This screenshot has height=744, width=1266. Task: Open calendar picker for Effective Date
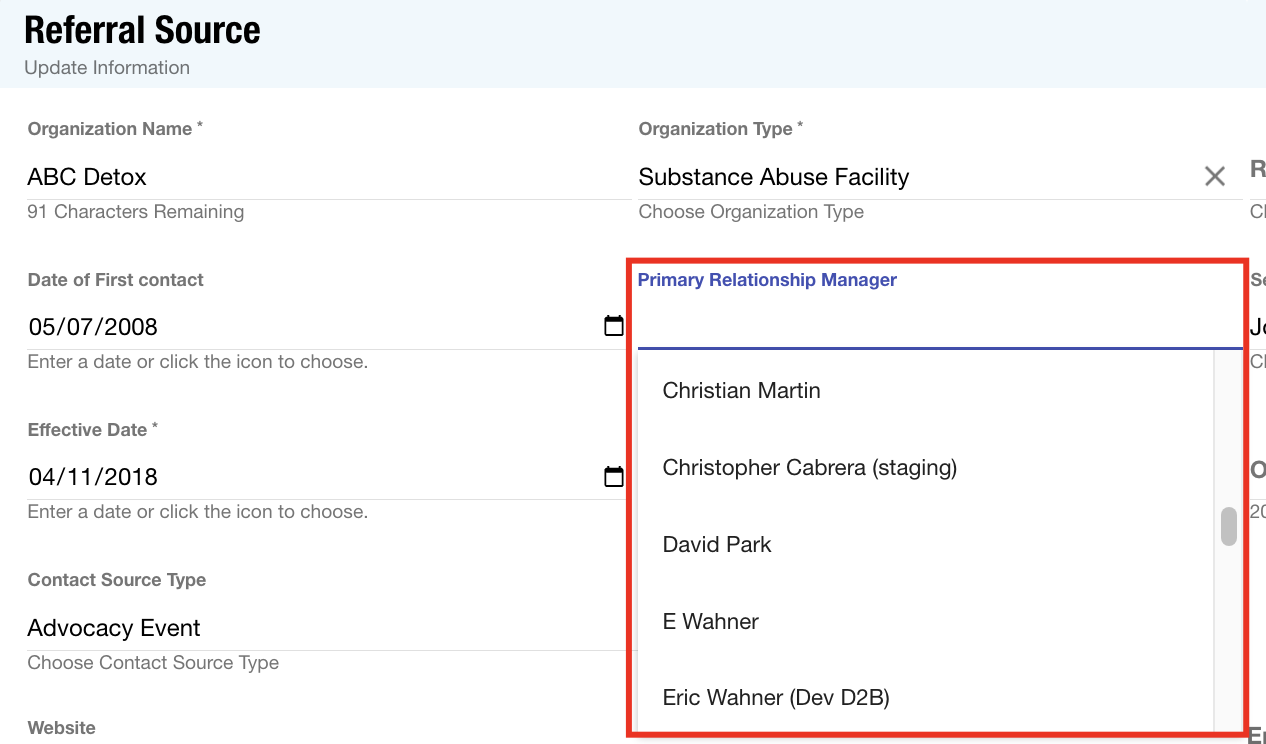pyautogui.click(x=613, y=477)
